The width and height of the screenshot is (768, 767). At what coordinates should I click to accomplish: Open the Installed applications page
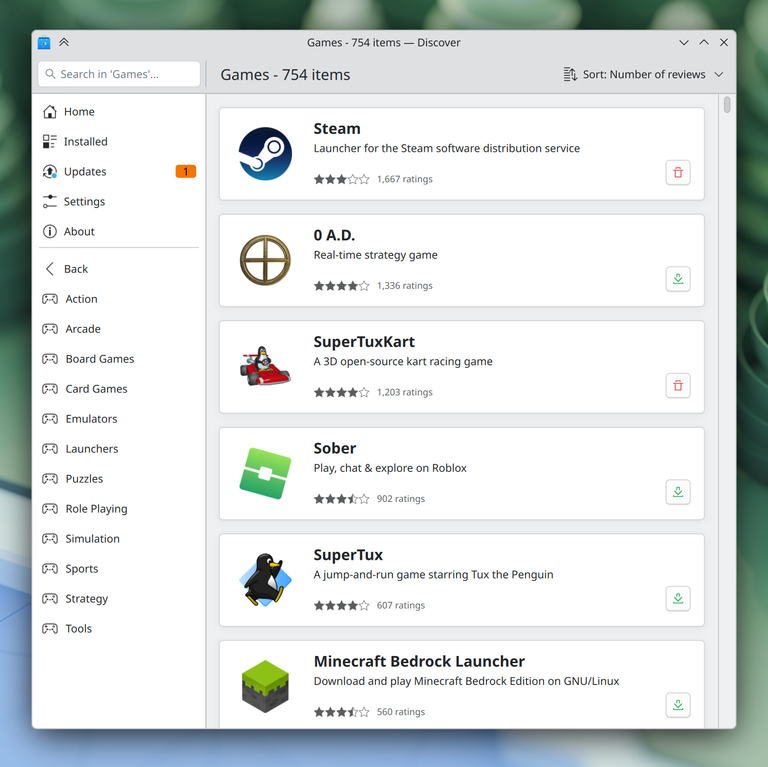tap(85, 142)
